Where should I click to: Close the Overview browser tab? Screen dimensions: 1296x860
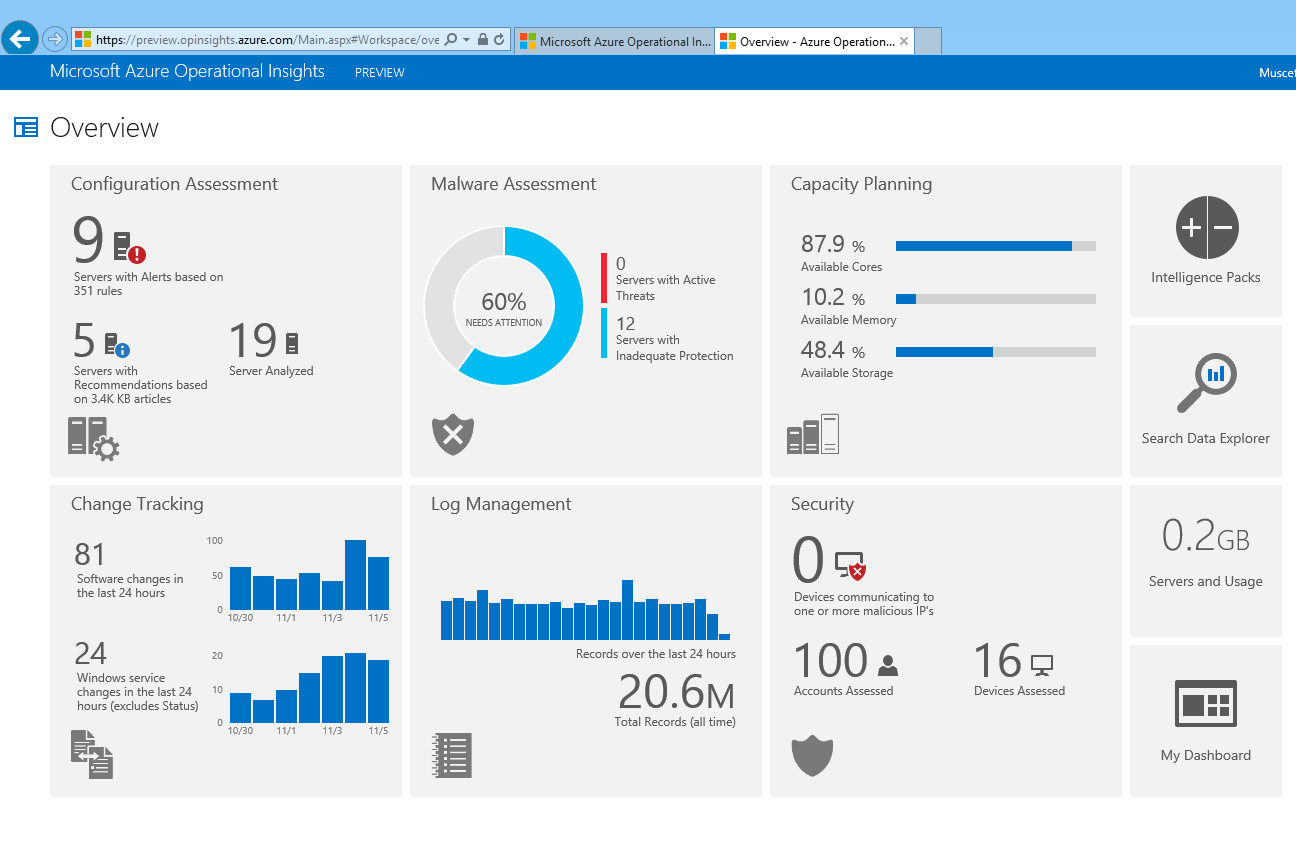click(x=904, y=42)
